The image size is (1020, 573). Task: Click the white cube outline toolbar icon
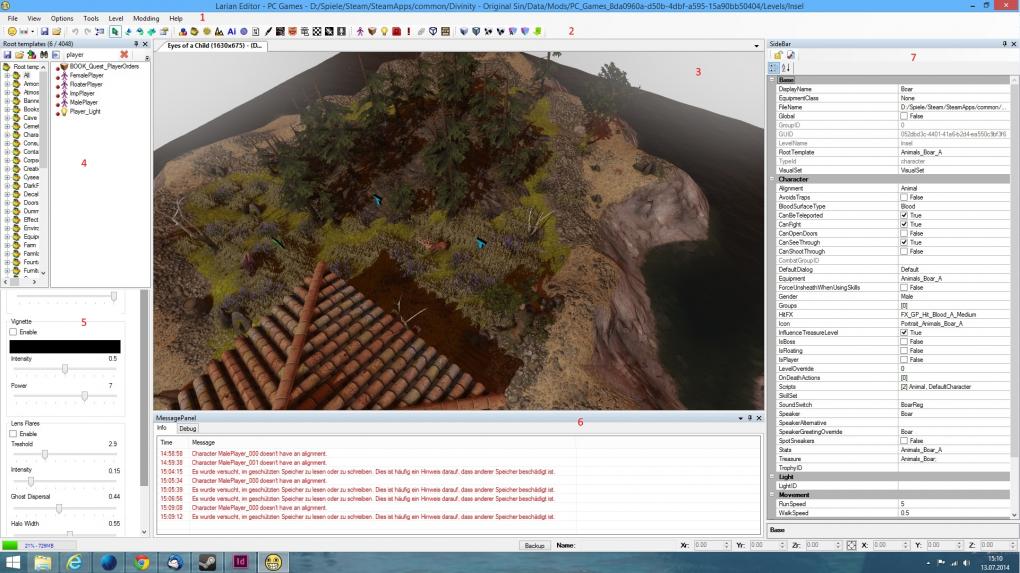pos(433,31)
